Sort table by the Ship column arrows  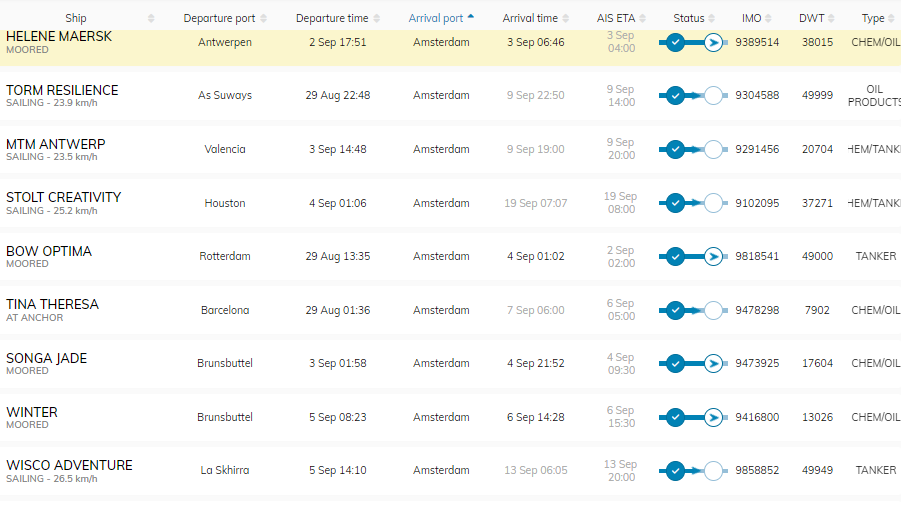[151, 18]
